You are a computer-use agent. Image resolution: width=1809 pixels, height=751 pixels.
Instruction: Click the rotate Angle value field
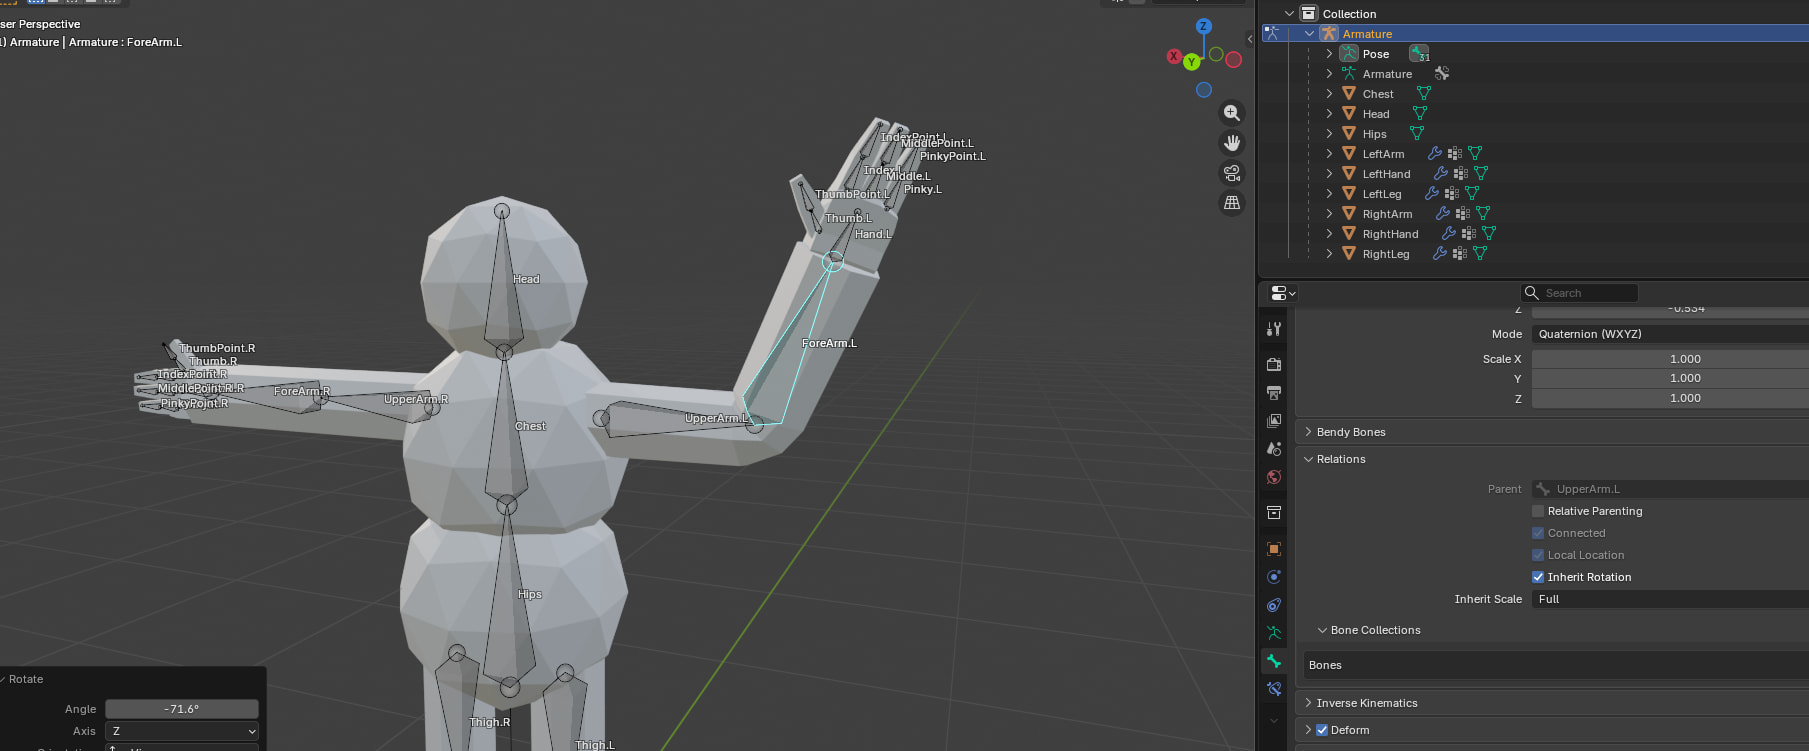[182, 709]
